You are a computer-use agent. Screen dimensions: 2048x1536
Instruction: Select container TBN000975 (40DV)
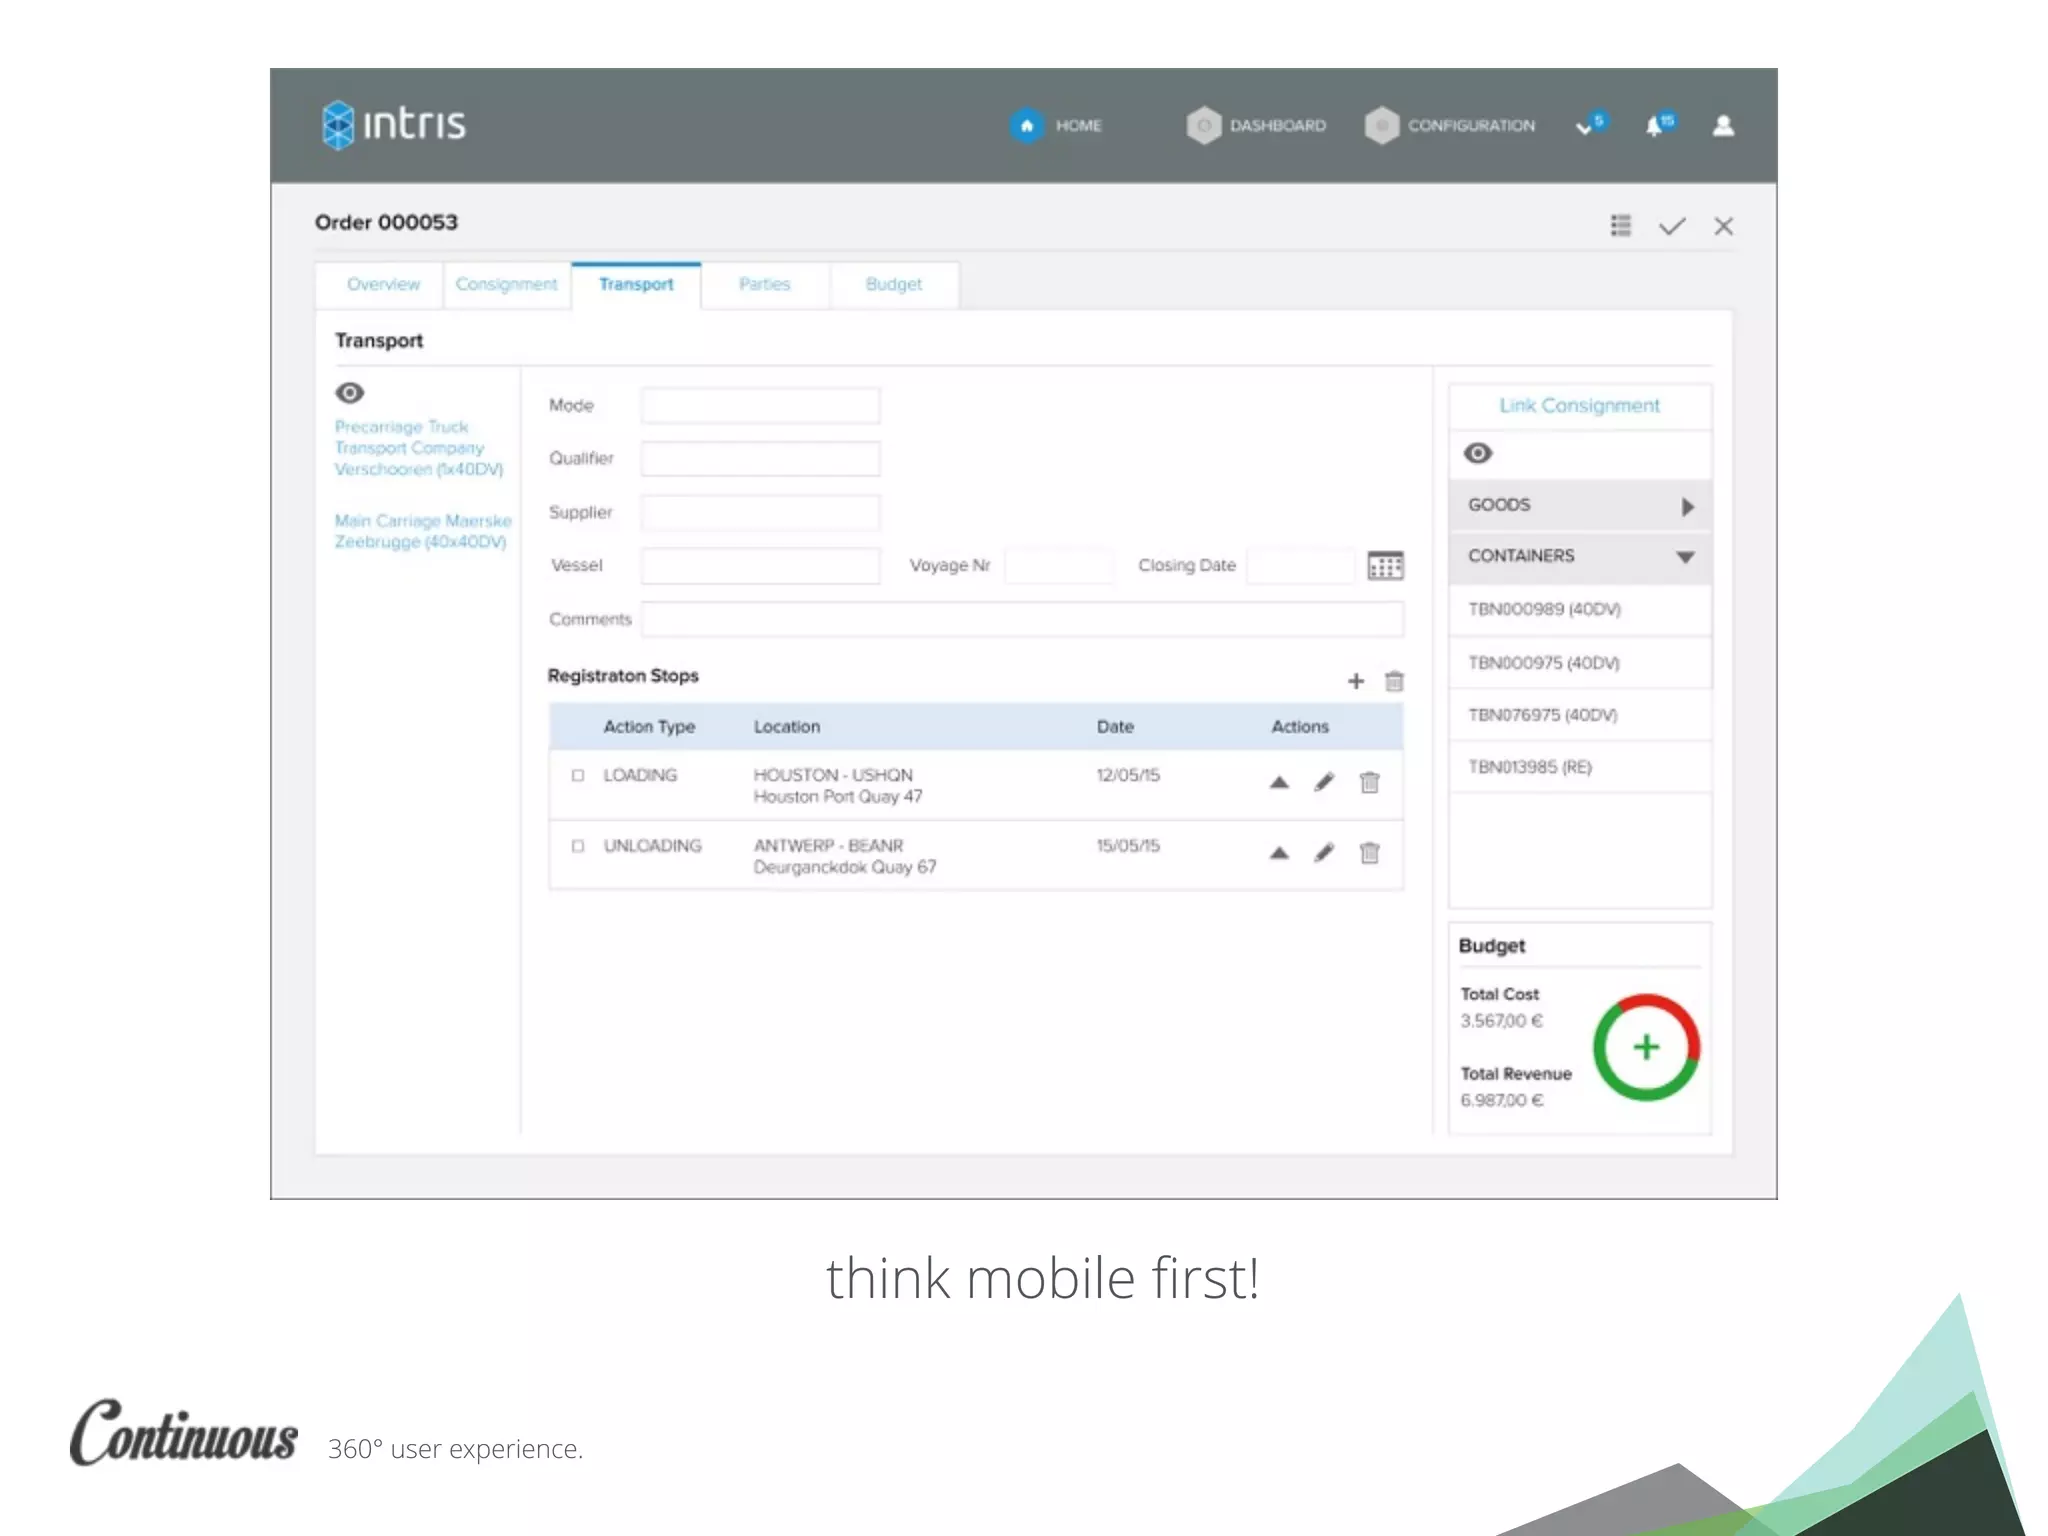pyautogui.click(x=1580, y=663)
